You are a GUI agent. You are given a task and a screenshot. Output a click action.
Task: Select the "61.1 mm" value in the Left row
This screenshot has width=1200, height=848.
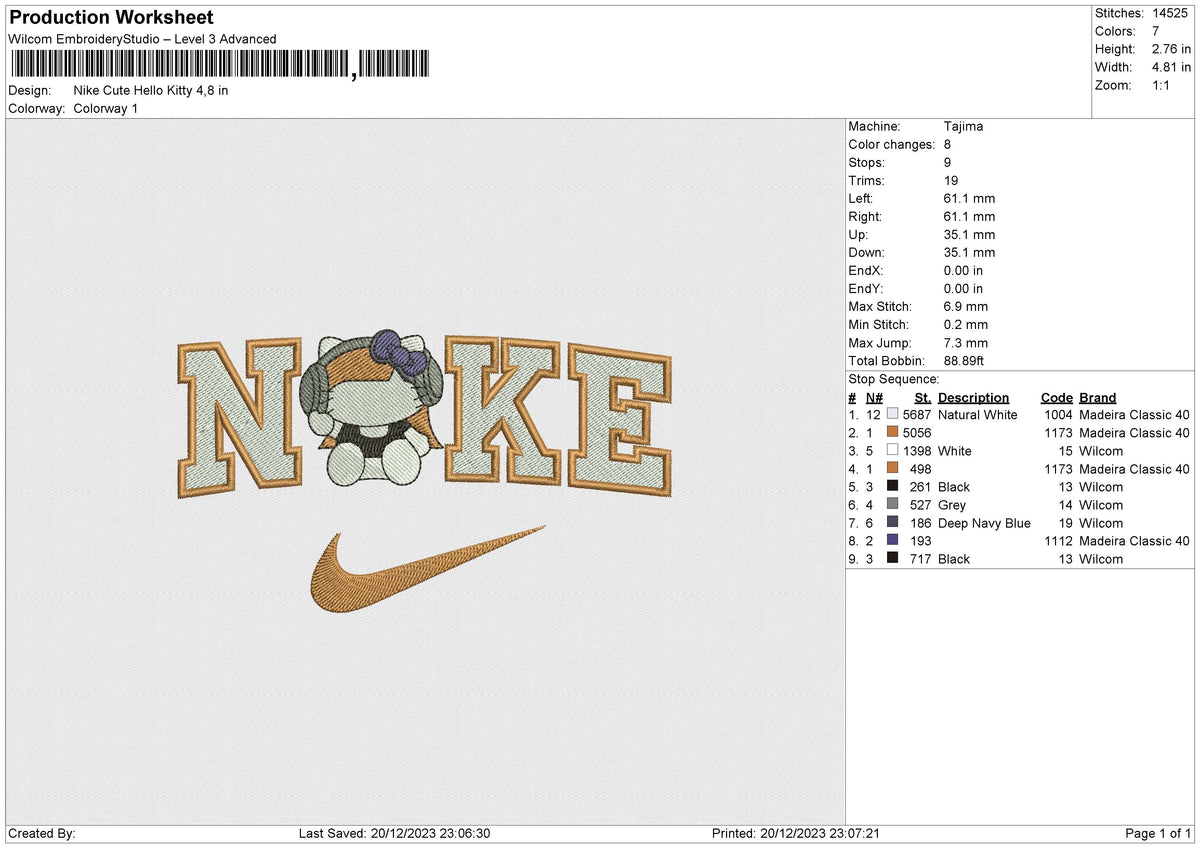coord(969,199)
